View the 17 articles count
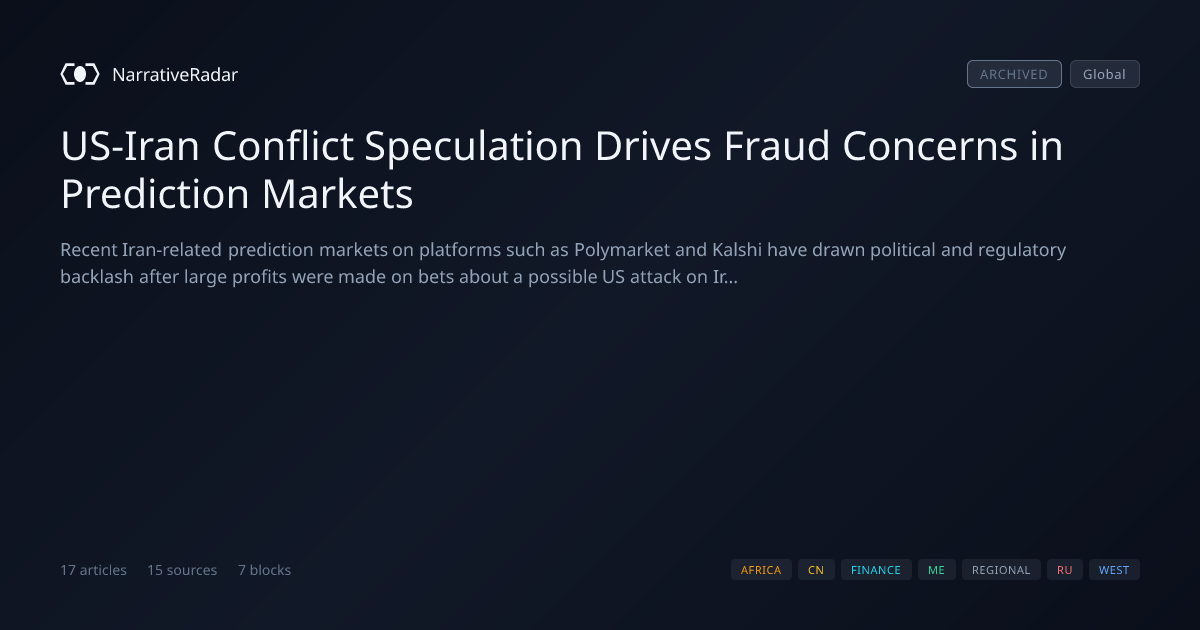Screen dimensions: 1200x630 [x=93, y=570]
